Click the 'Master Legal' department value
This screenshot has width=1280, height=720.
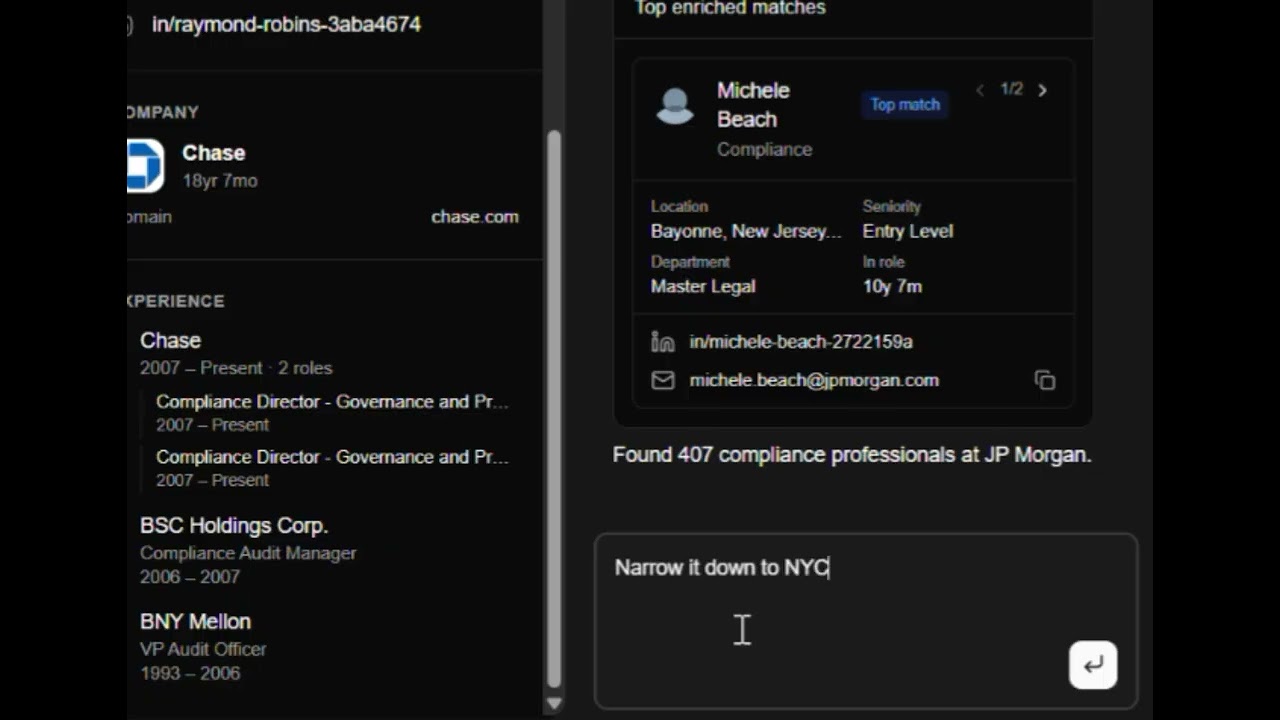point(703,286)
